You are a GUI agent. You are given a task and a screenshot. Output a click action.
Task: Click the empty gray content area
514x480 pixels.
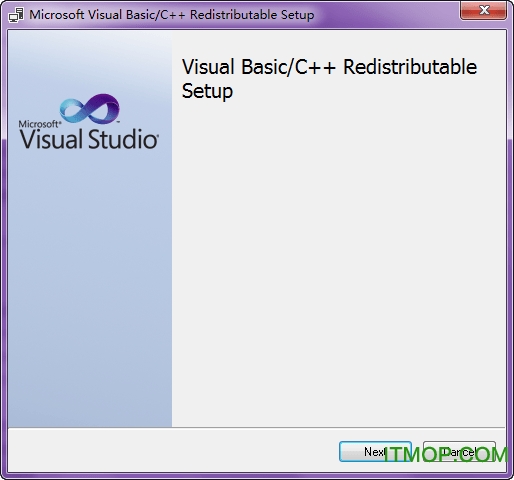click(x=338, y=260)
